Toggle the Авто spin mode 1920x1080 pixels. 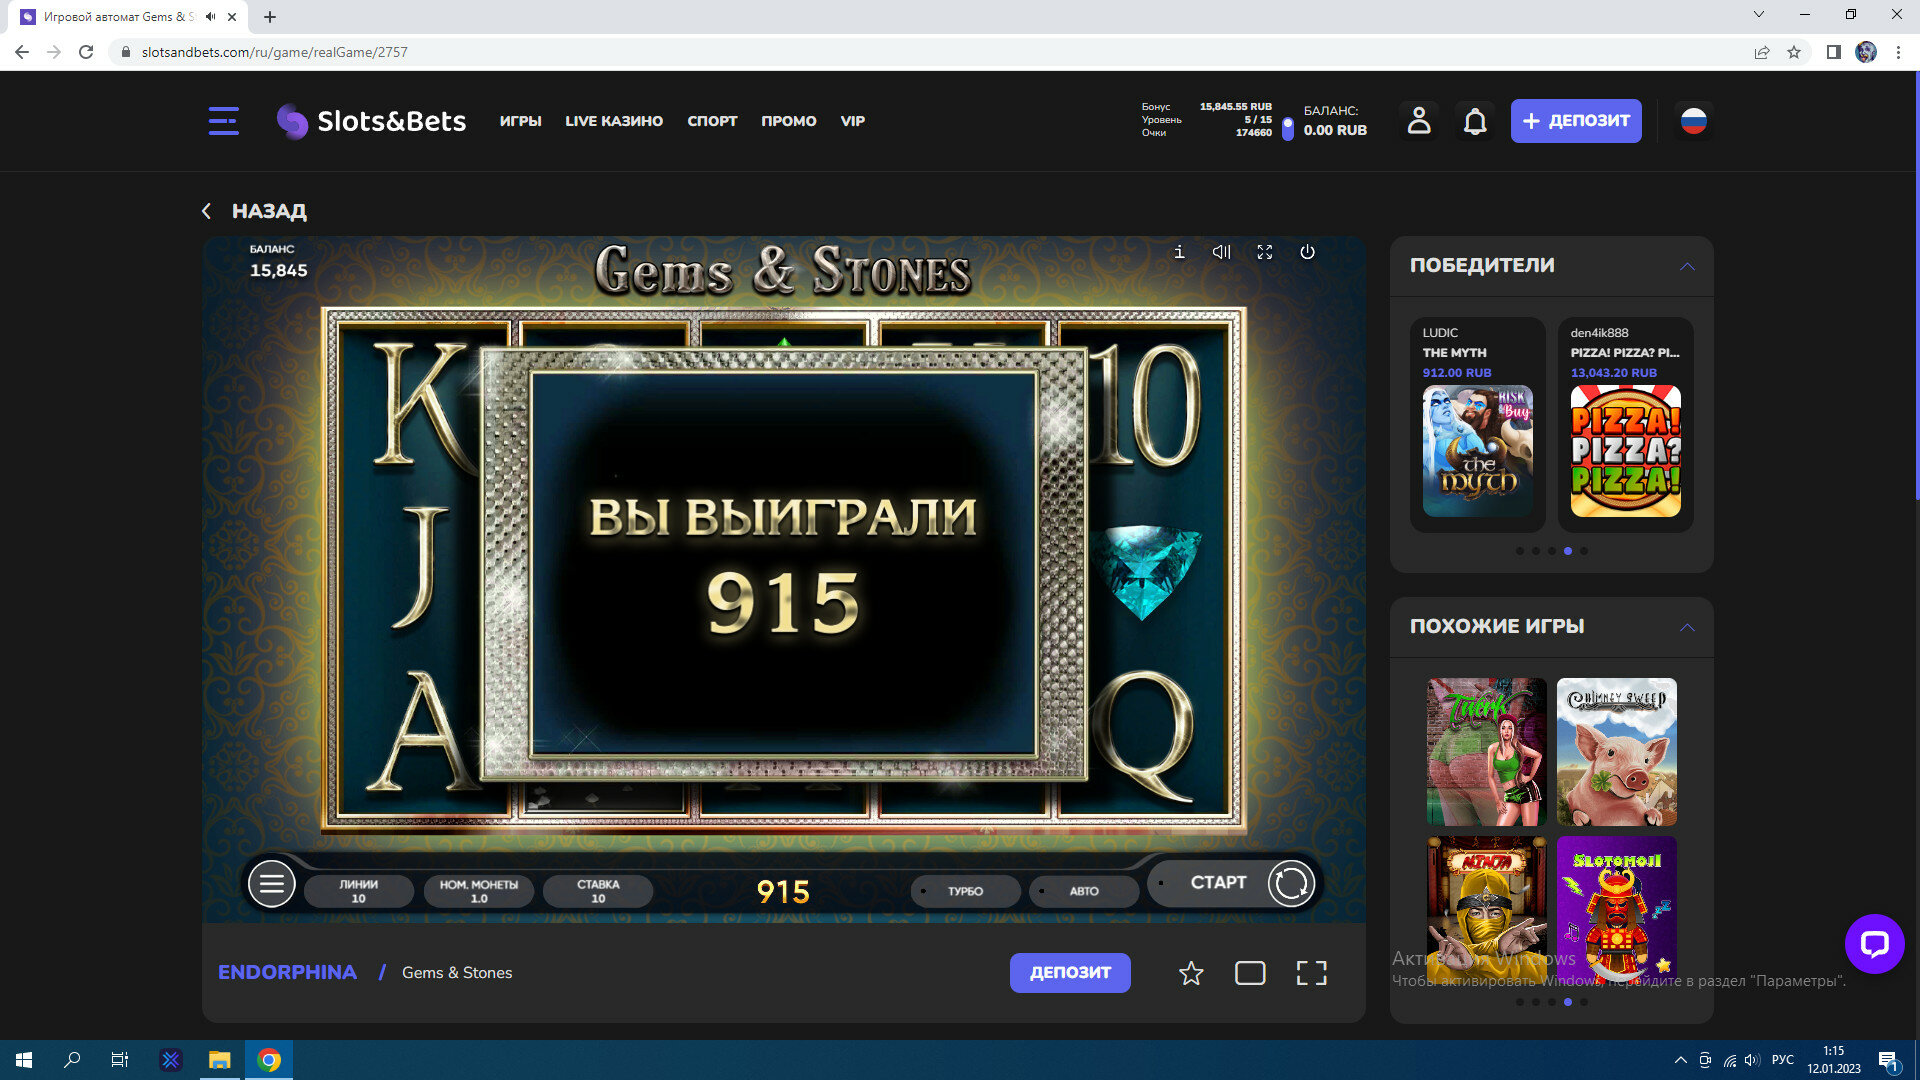point(1083,891)
